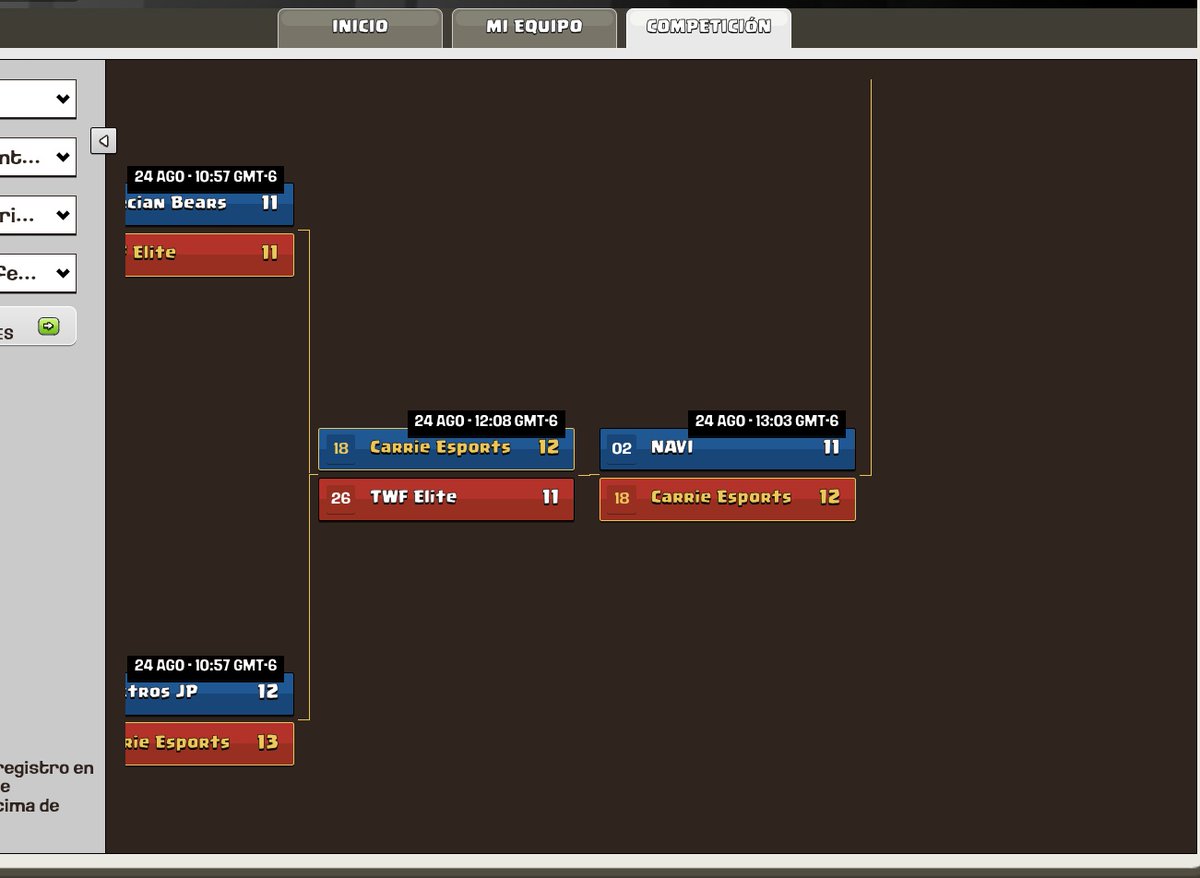Select the red Elite row in the first round
The height and width of the screenshot is (878, 1200).
[209, 255]
